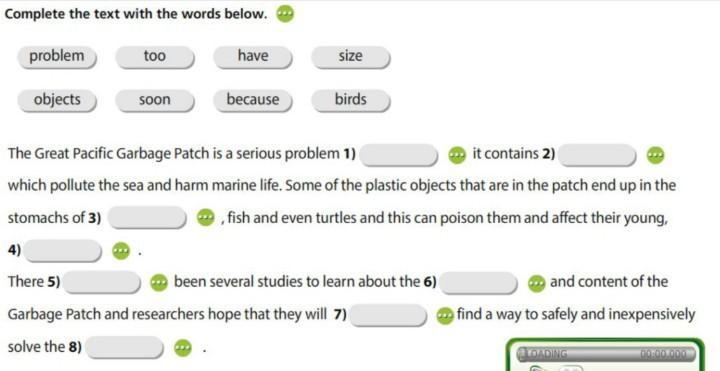Click green hint icon after blank 5

coord(159,282)
